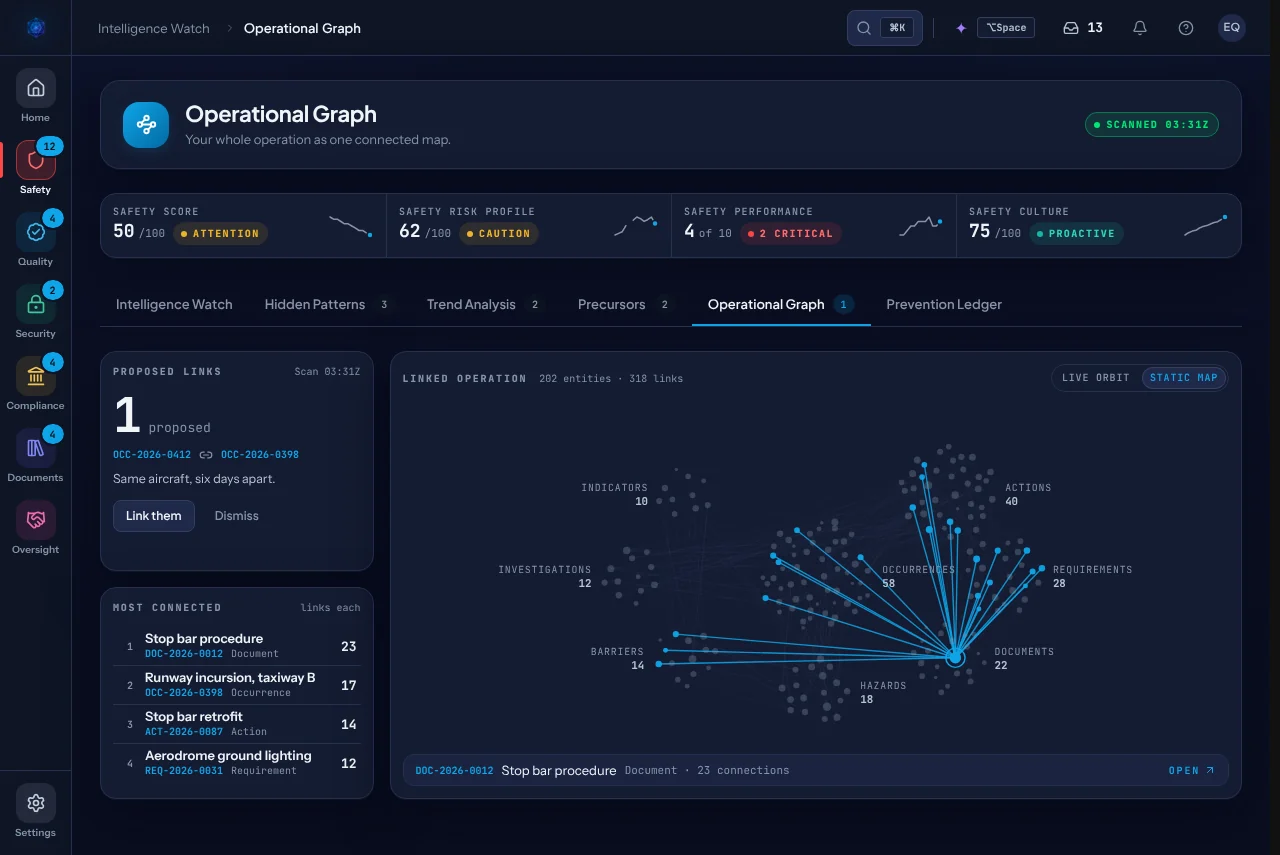Open the Trend Analysis tab
This screenshot has height=855, width=1280.
[484, 305]
